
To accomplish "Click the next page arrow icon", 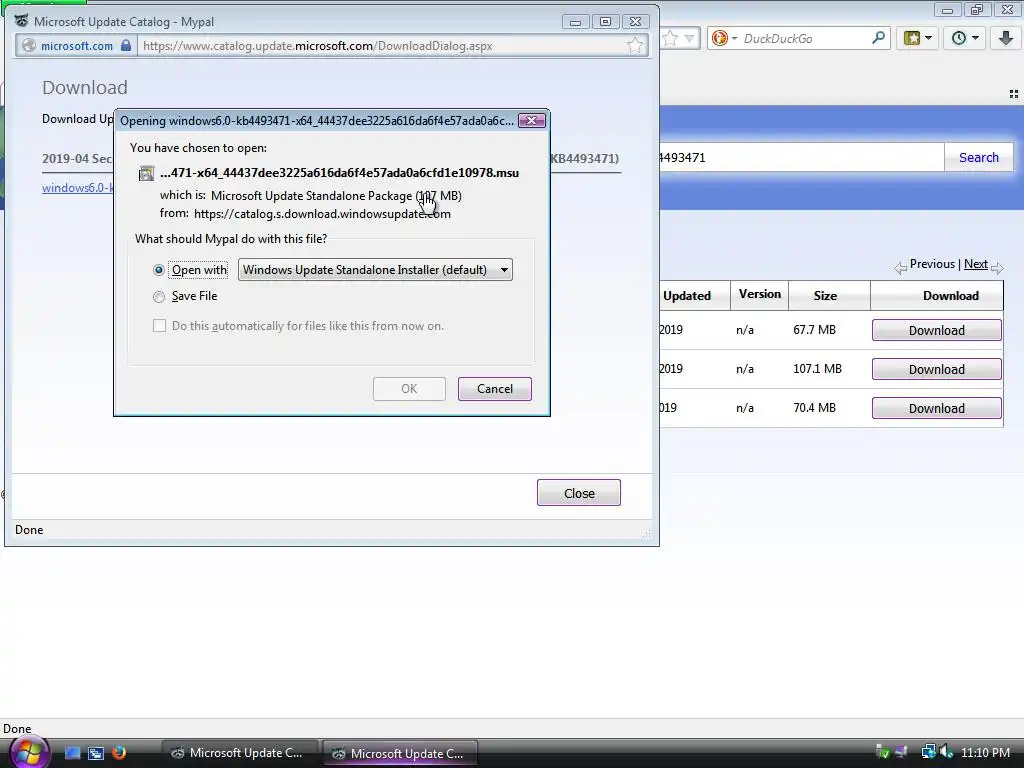I will tap(997, 268).
